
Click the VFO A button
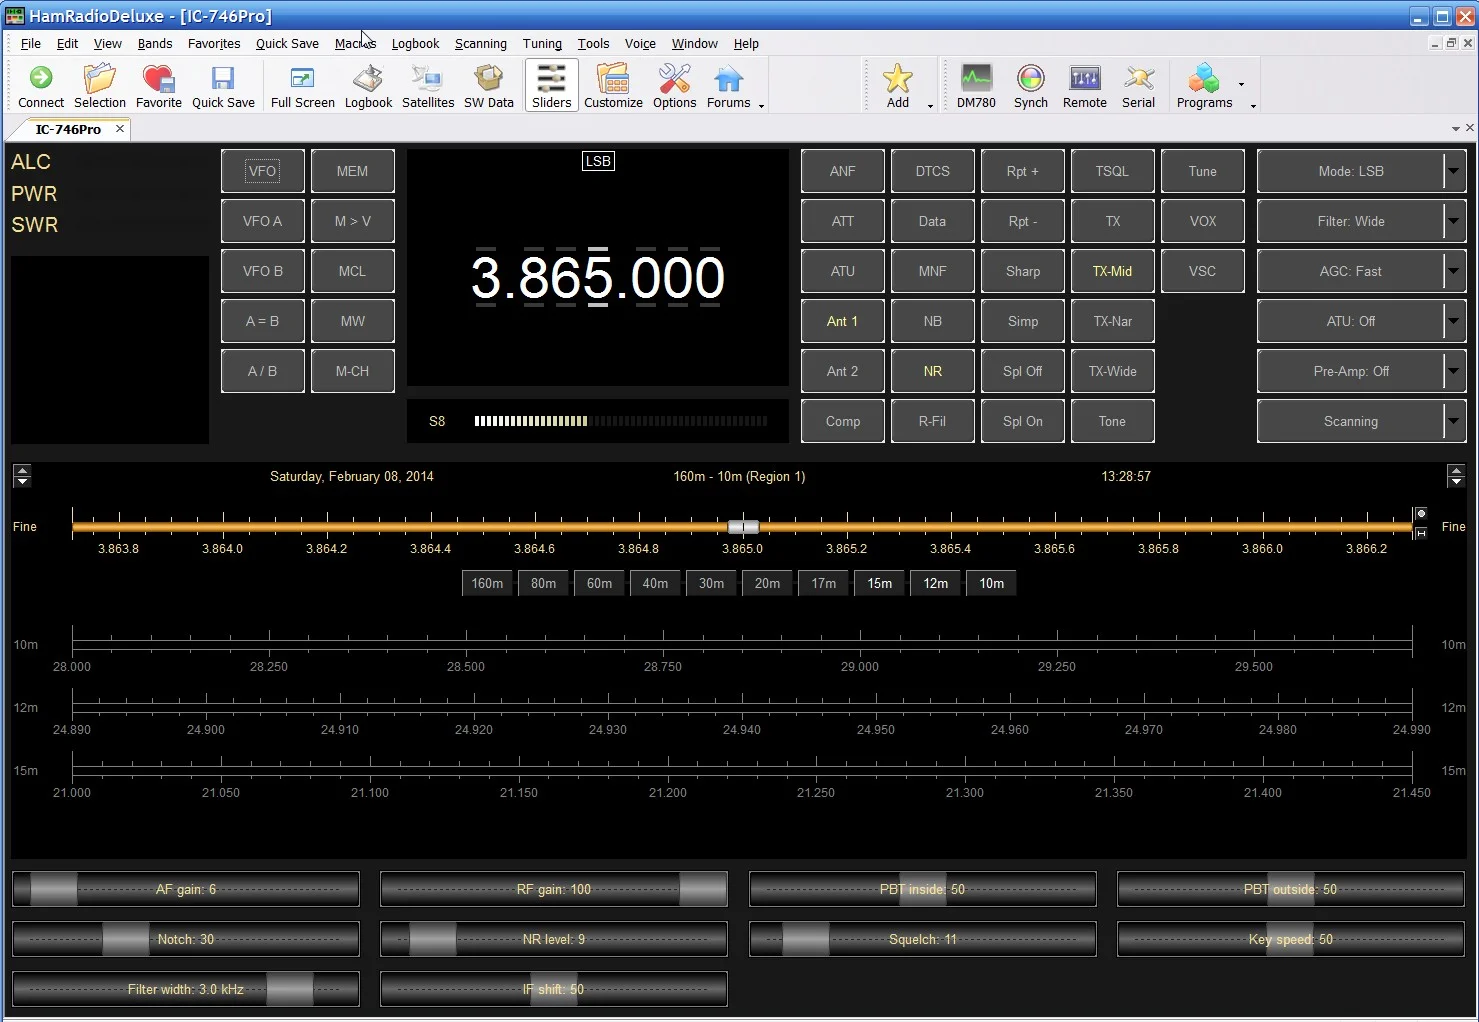tap(263, 221)
